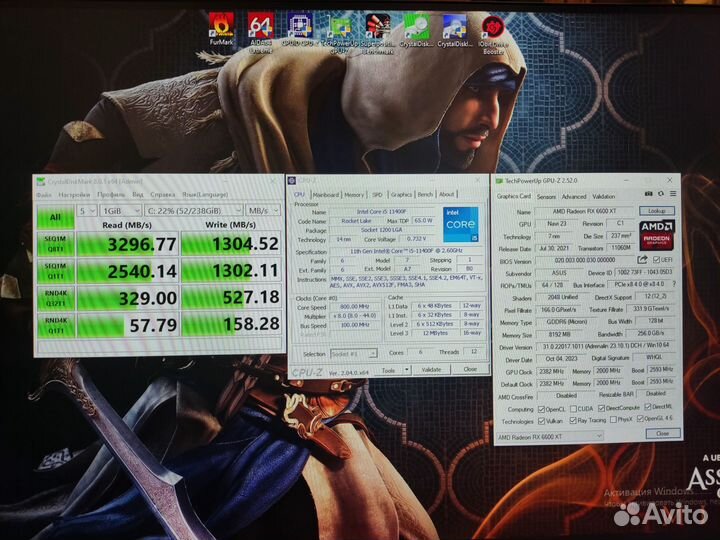Open the Superposition Benchmark shortcut
720x540 pixels.
[x=377, y=34]
